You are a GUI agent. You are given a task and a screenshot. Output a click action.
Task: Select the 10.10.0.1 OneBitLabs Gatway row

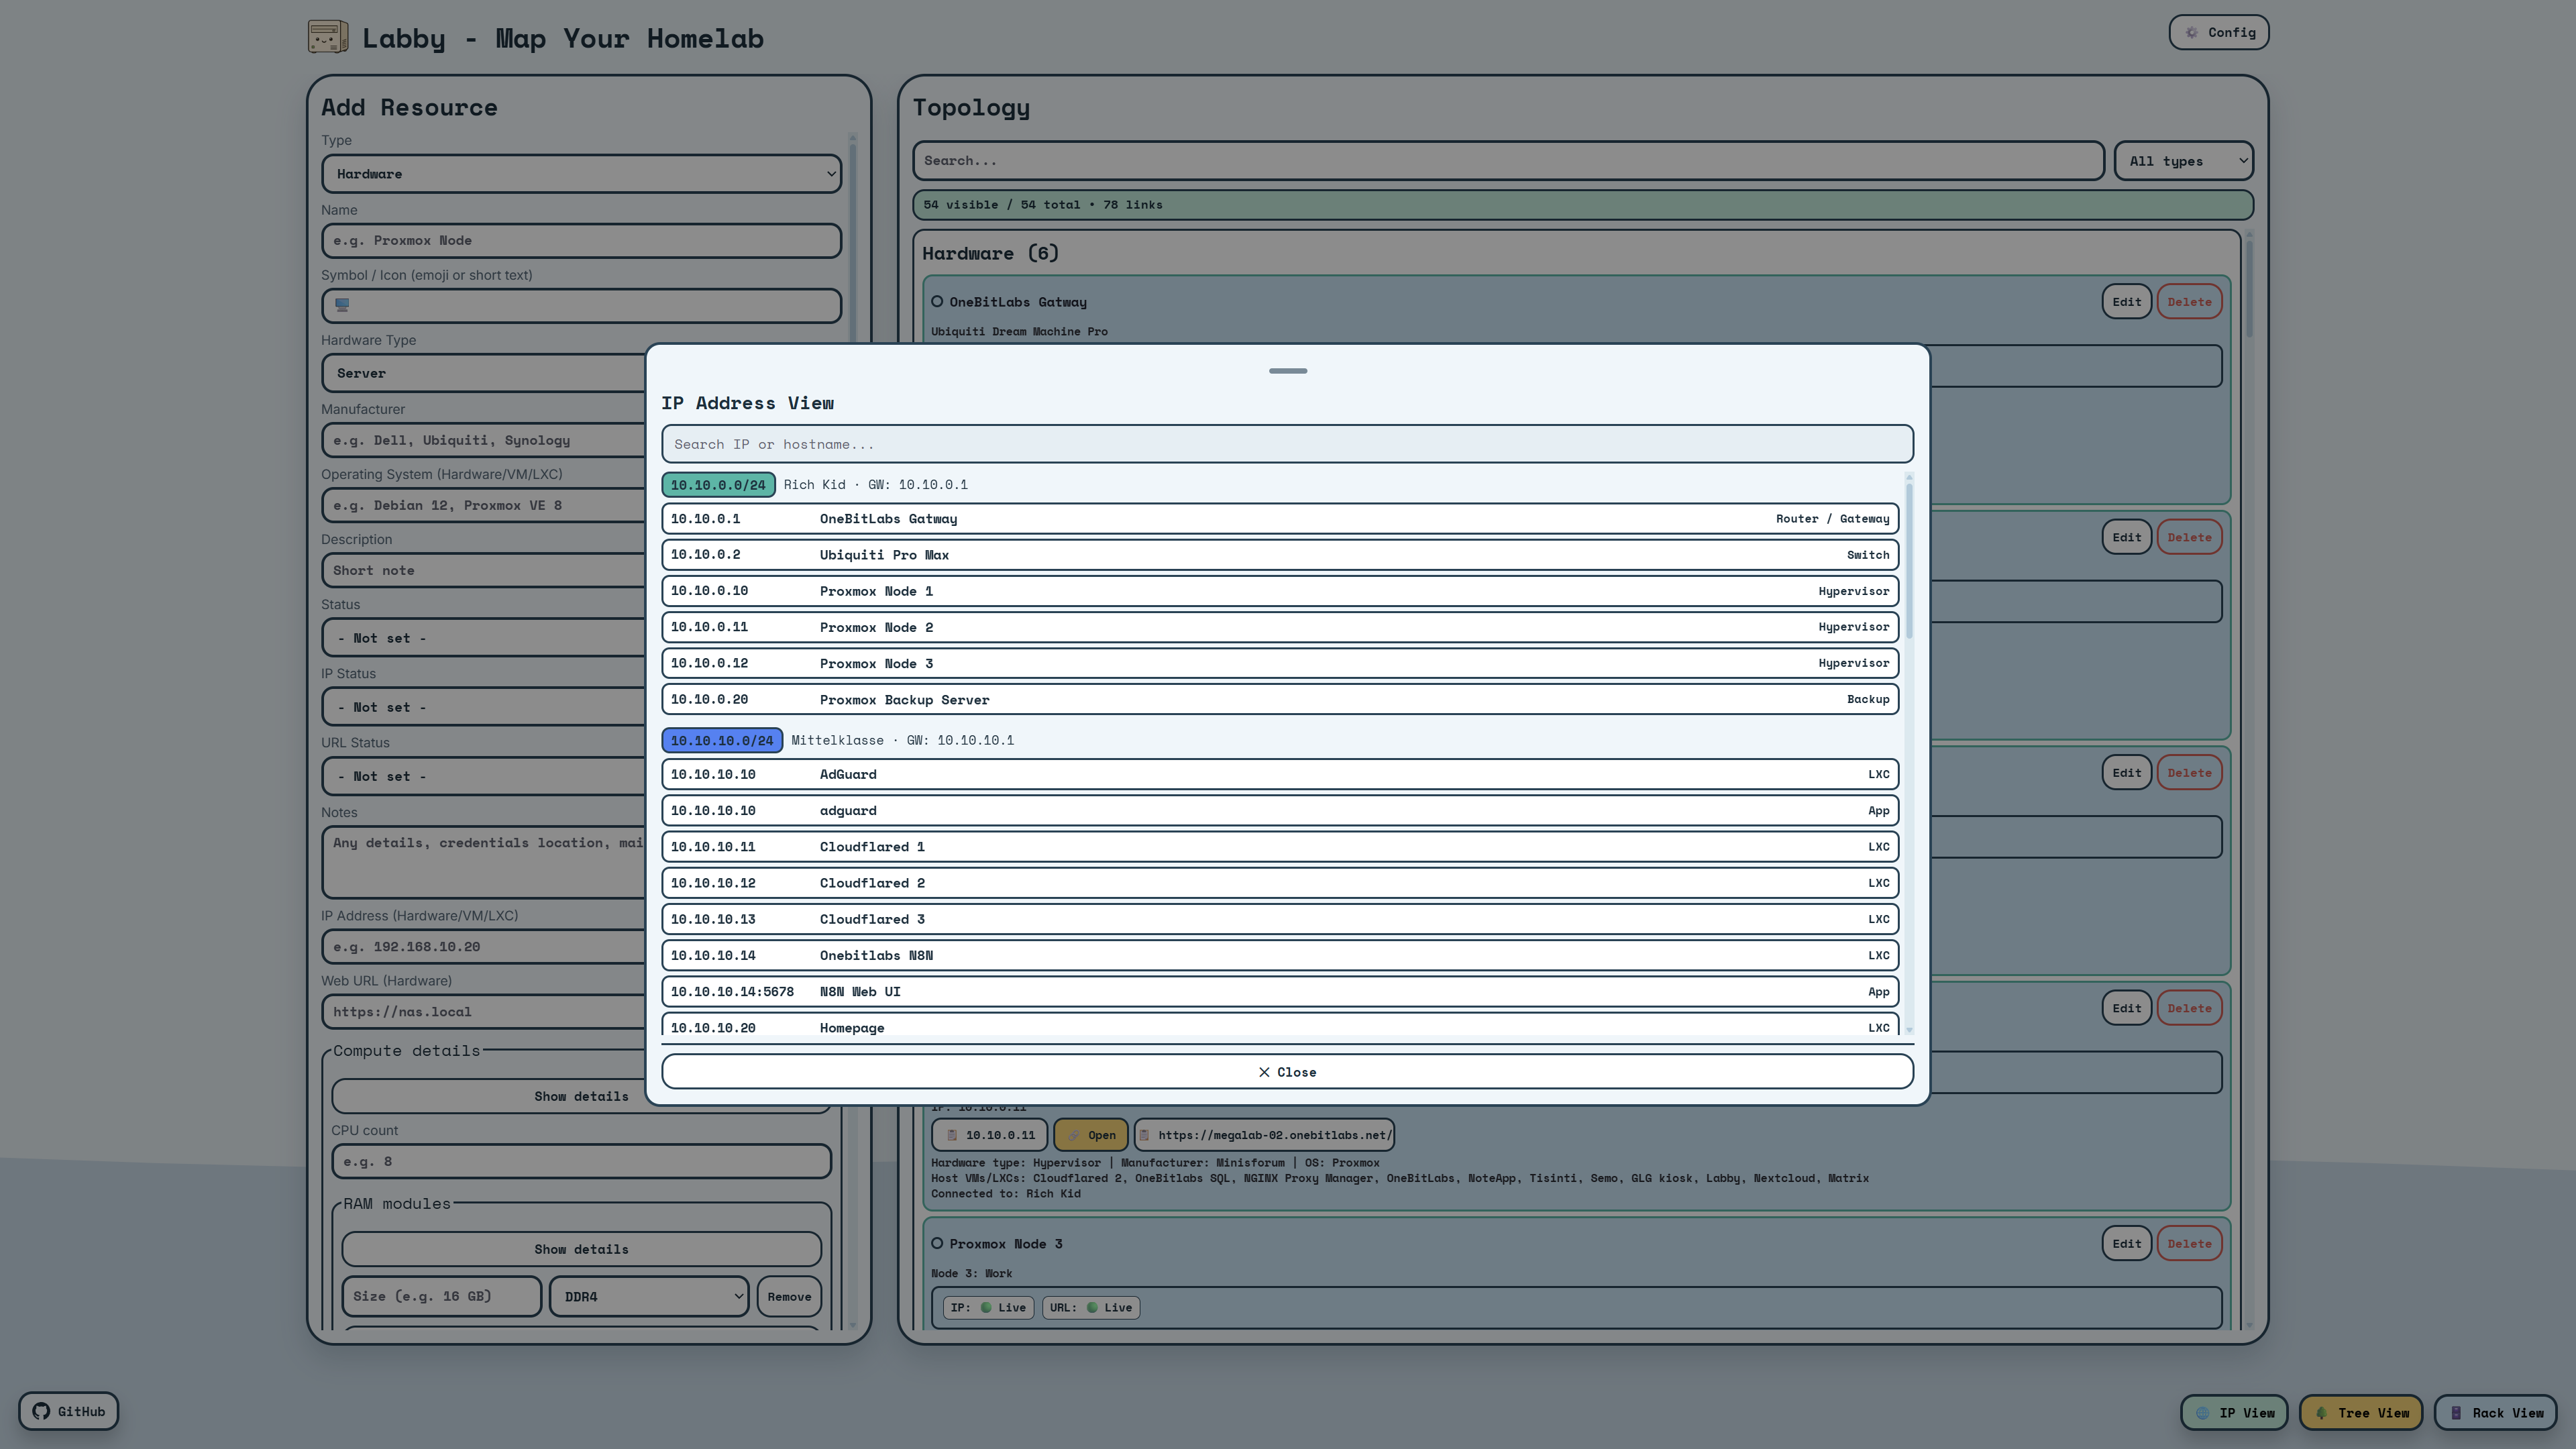click(x=1280, y=518)
